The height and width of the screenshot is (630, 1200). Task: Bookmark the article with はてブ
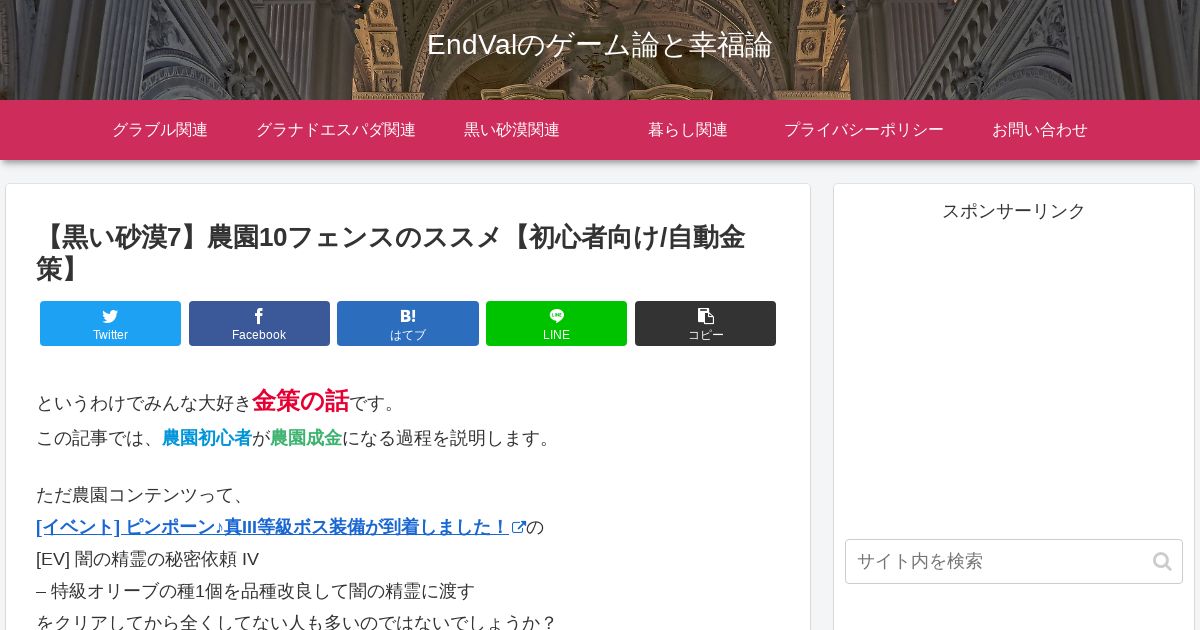pyautogui.click(x=408, y=323)
